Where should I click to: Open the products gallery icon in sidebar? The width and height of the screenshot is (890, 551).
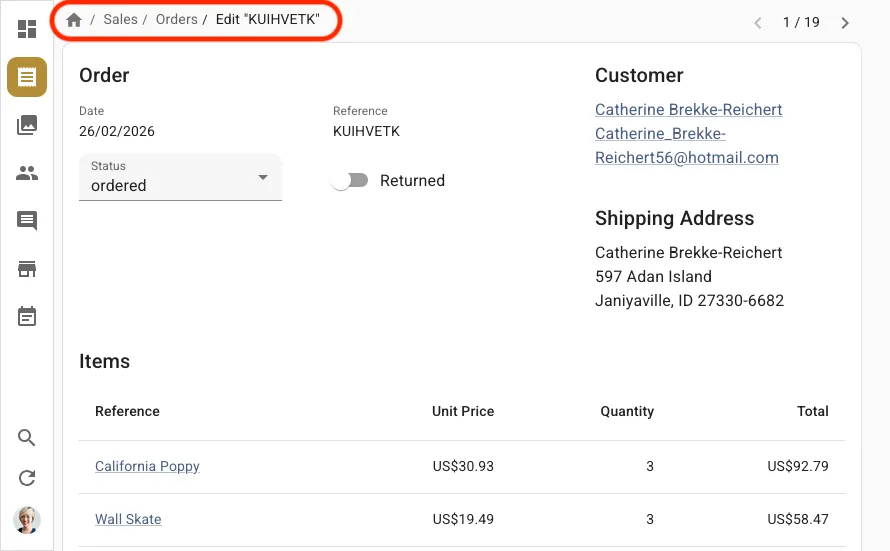pyautogui.click(x=27, y=125)
